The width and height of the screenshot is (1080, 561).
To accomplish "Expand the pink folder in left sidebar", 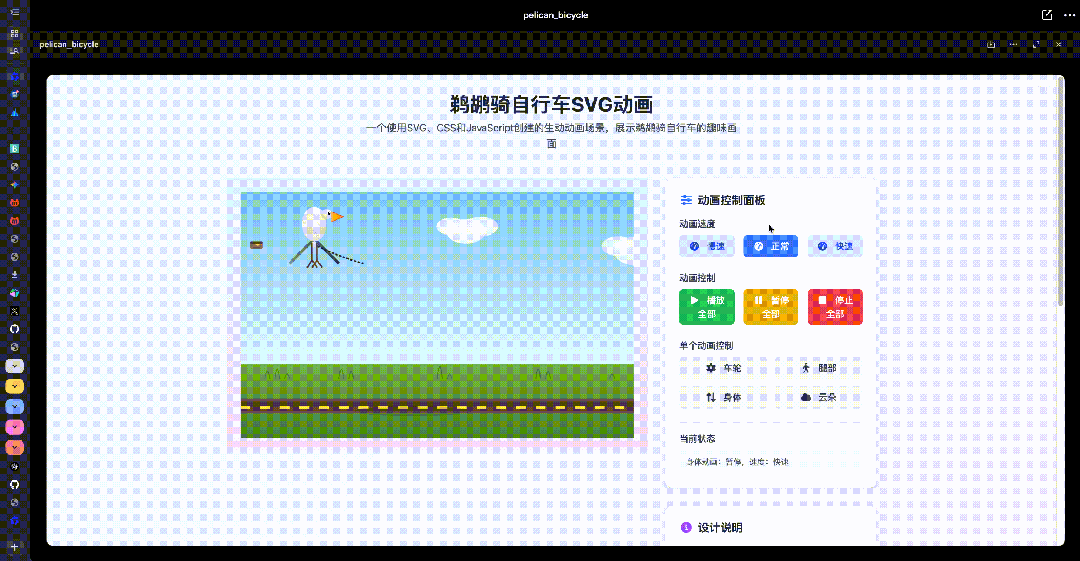I will pos(14,427).
